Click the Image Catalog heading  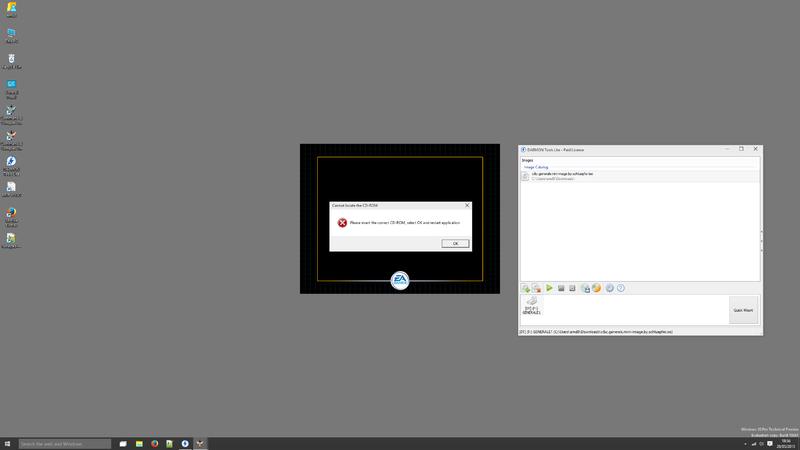point(537,167)
